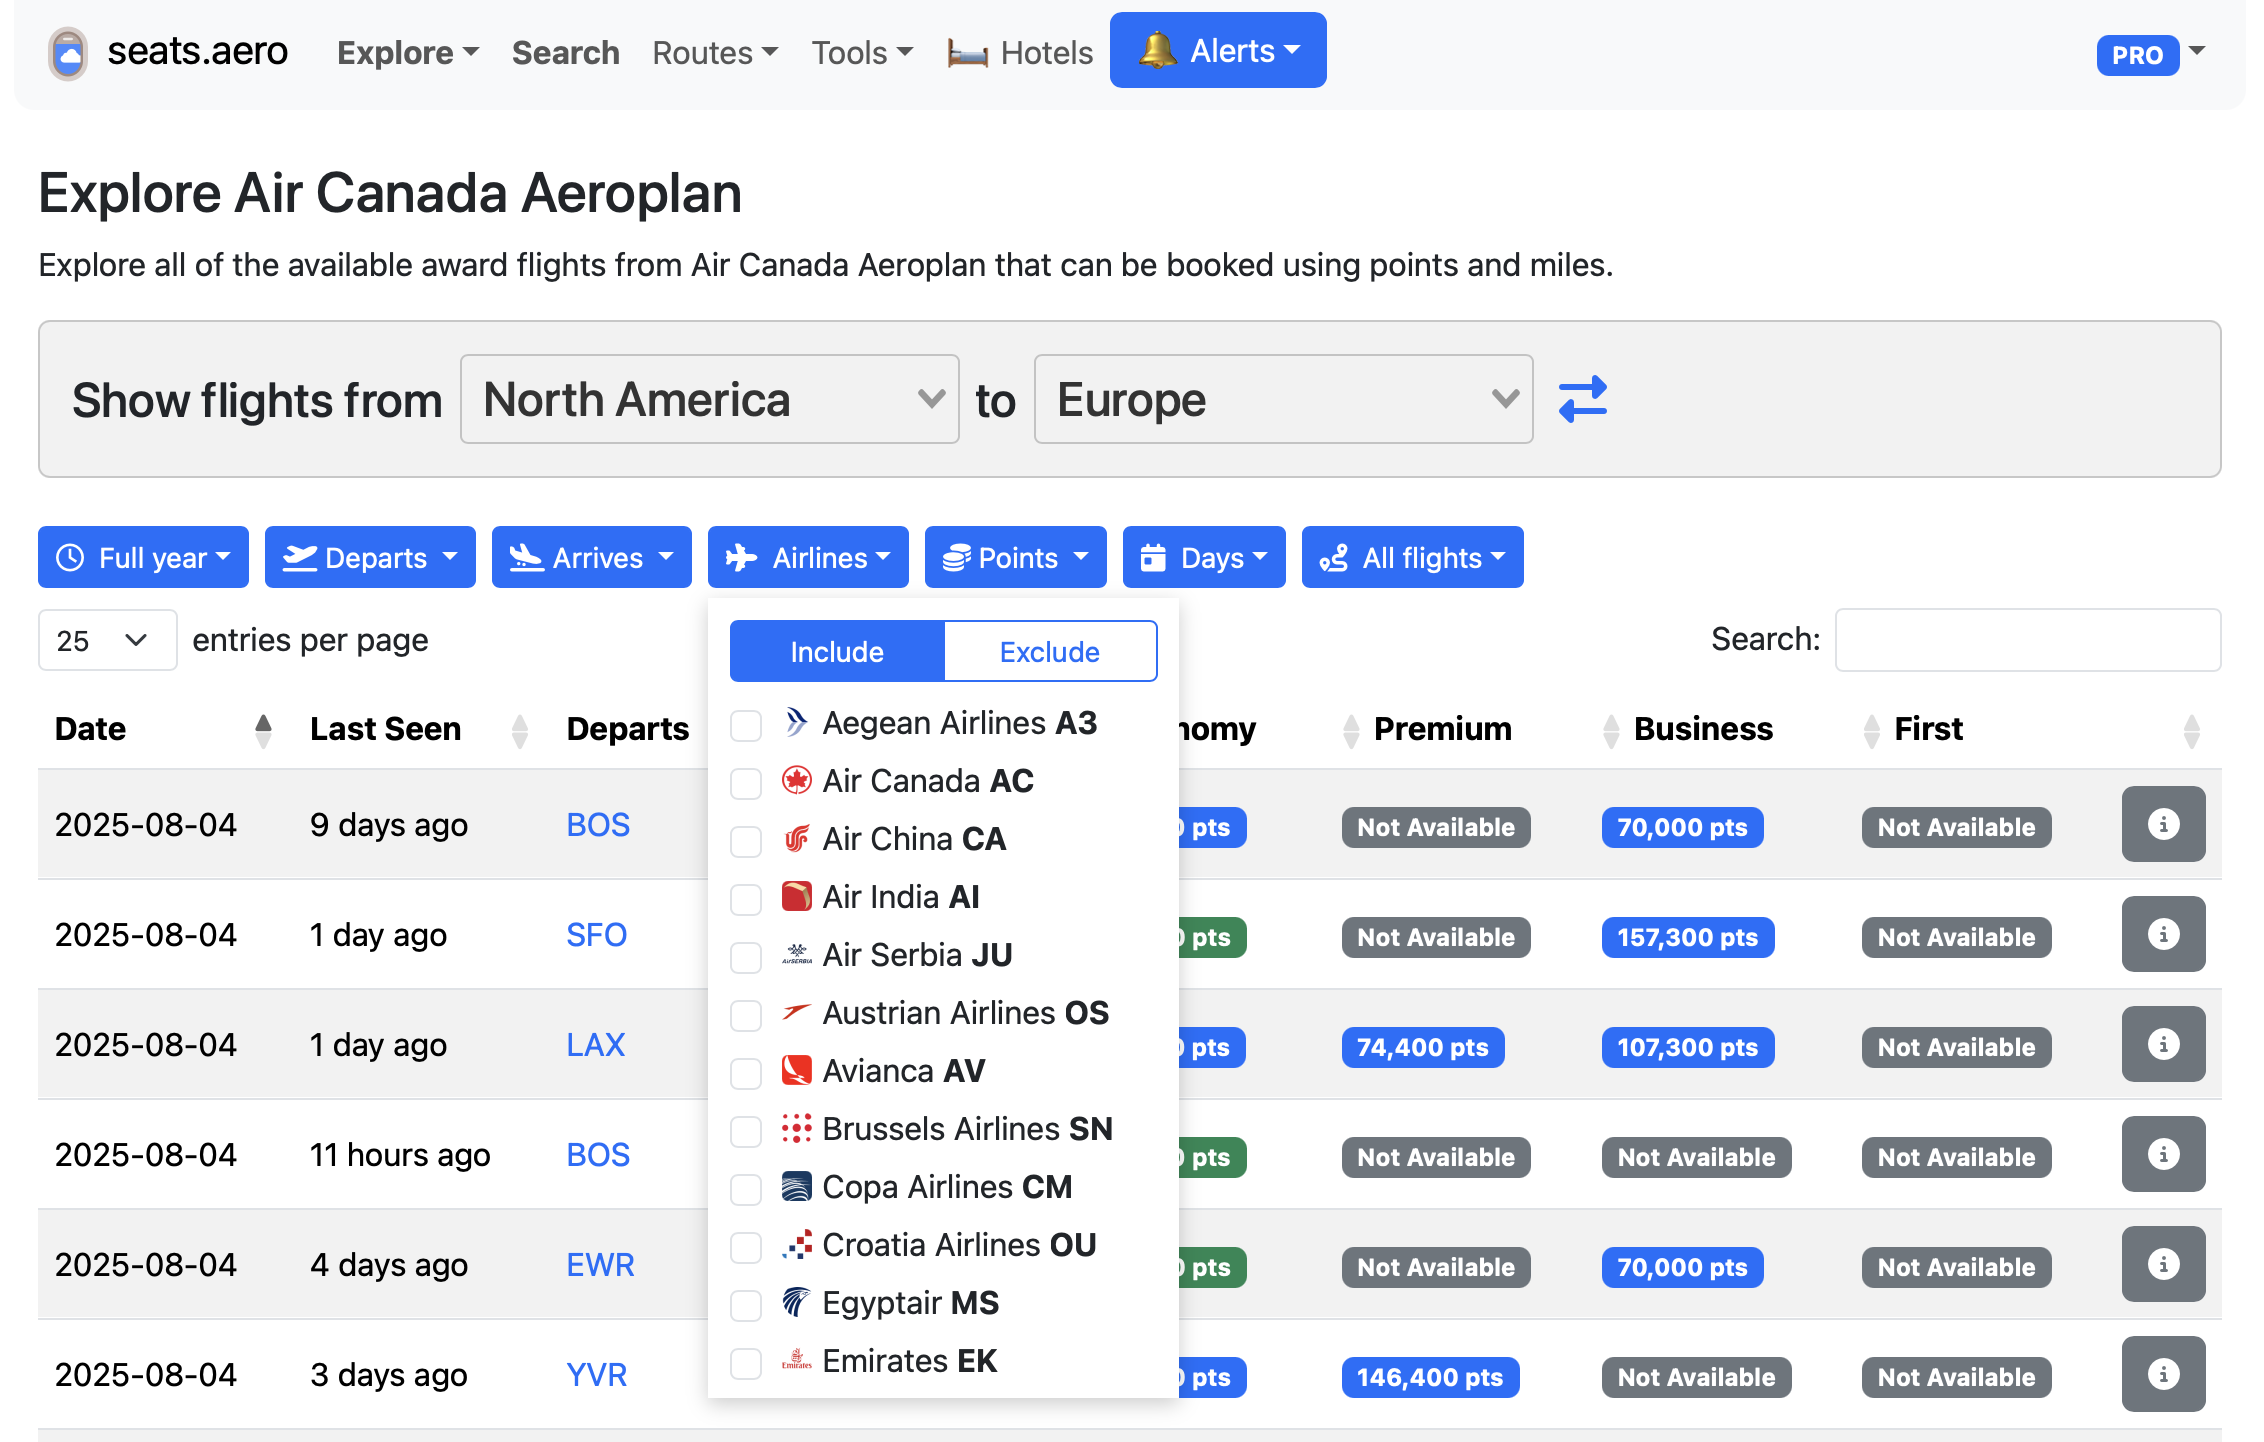Image resolution: width=2264 pixels, height=1442 pixels.
Task: Click the sort arrows next to First
Action: point(1872,730)
